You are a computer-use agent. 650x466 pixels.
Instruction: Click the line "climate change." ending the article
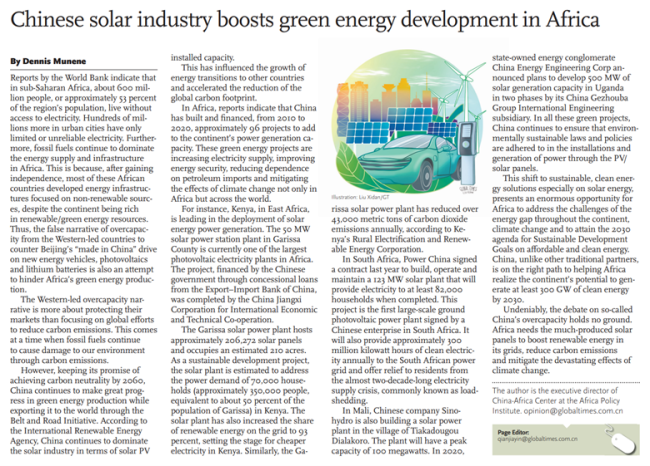coord(521,370)
